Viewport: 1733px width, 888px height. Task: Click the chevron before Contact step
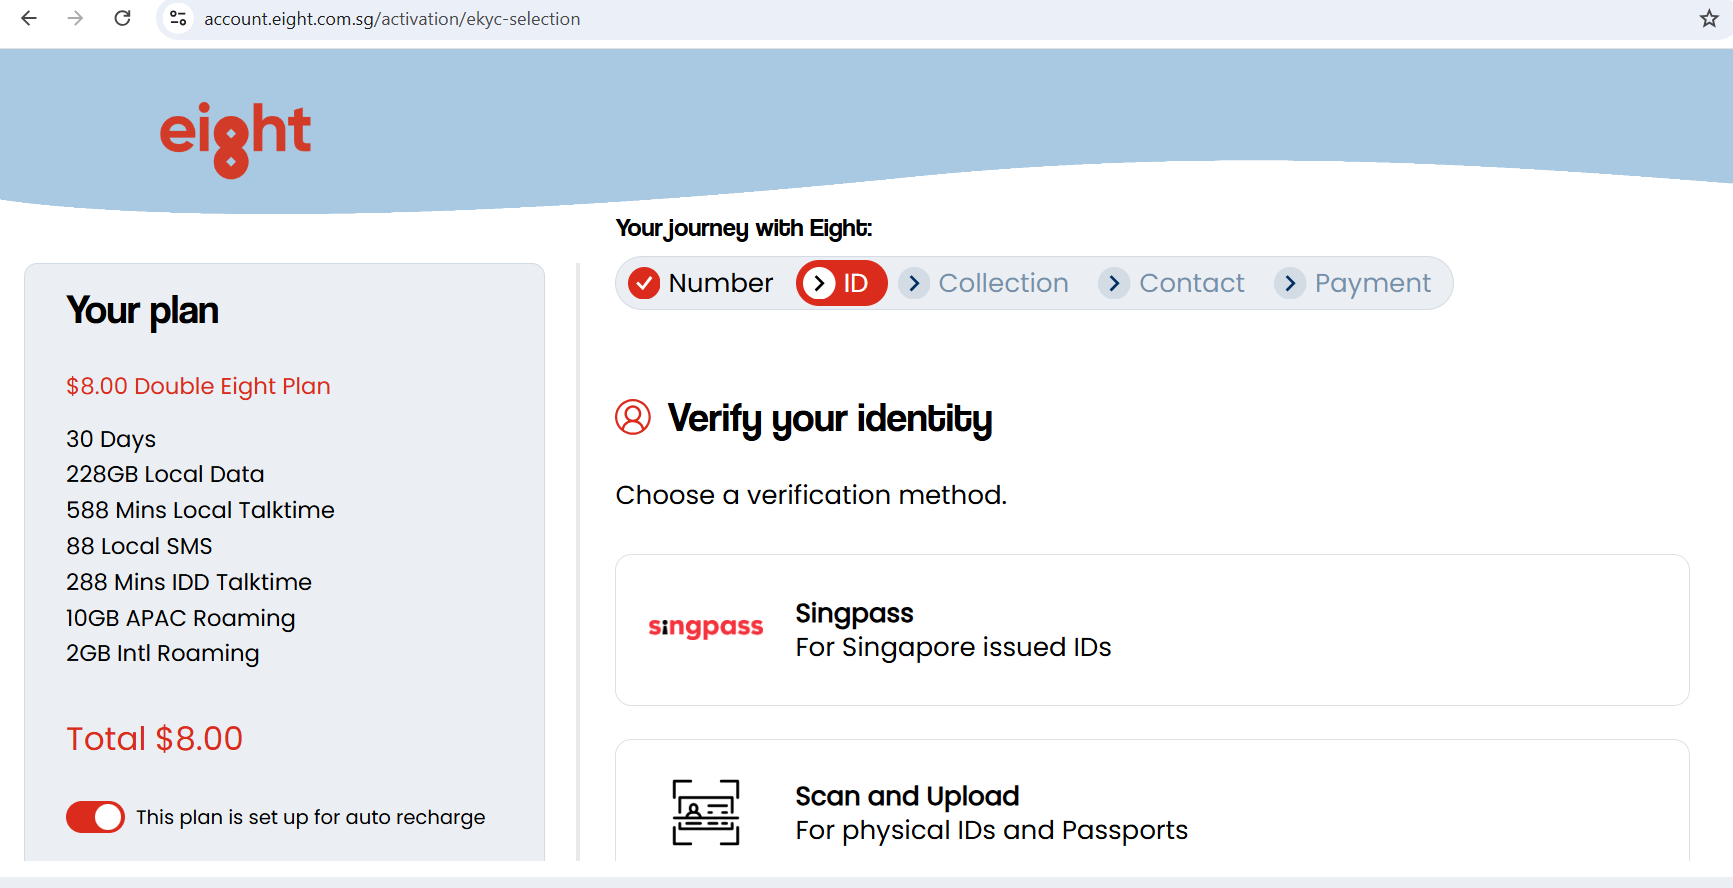click(1113, 283)
